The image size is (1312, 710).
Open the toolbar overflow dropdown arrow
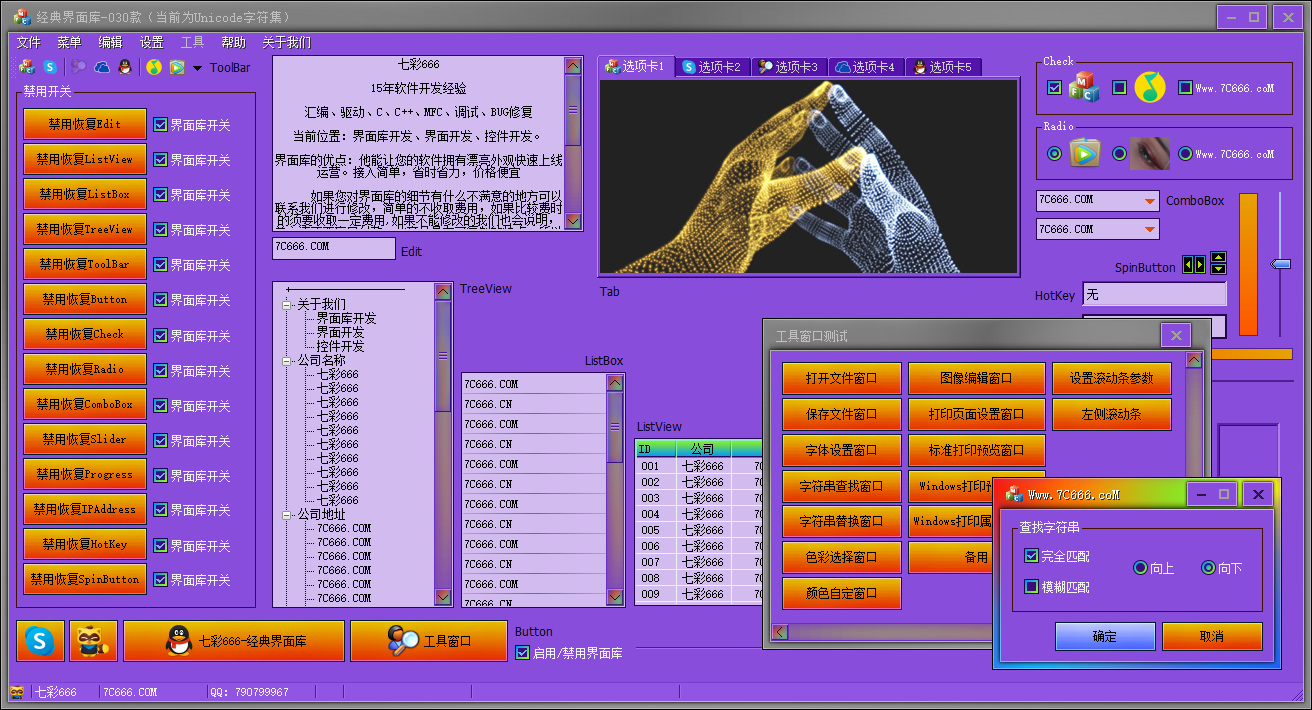[197, 68]
